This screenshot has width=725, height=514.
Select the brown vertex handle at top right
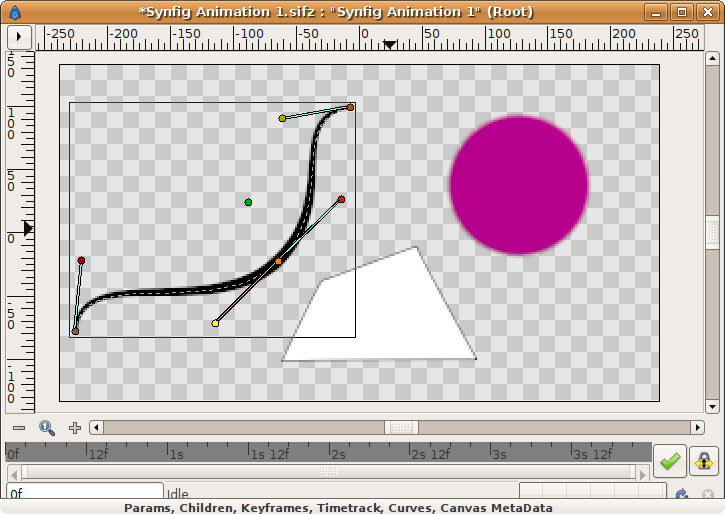tap(350, 107)
